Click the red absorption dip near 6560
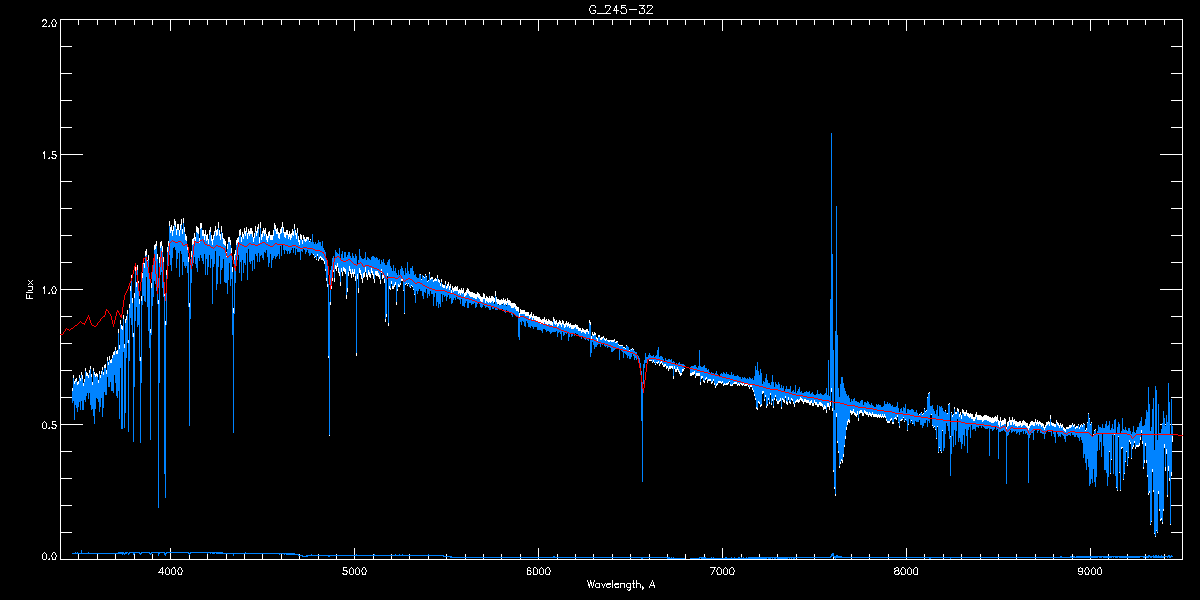 [643, 375]
